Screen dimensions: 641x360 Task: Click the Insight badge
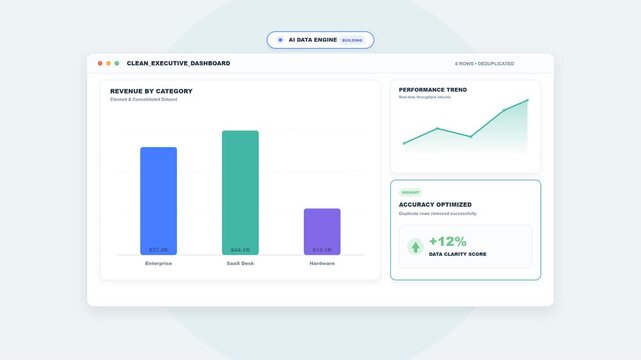[410, 192]
